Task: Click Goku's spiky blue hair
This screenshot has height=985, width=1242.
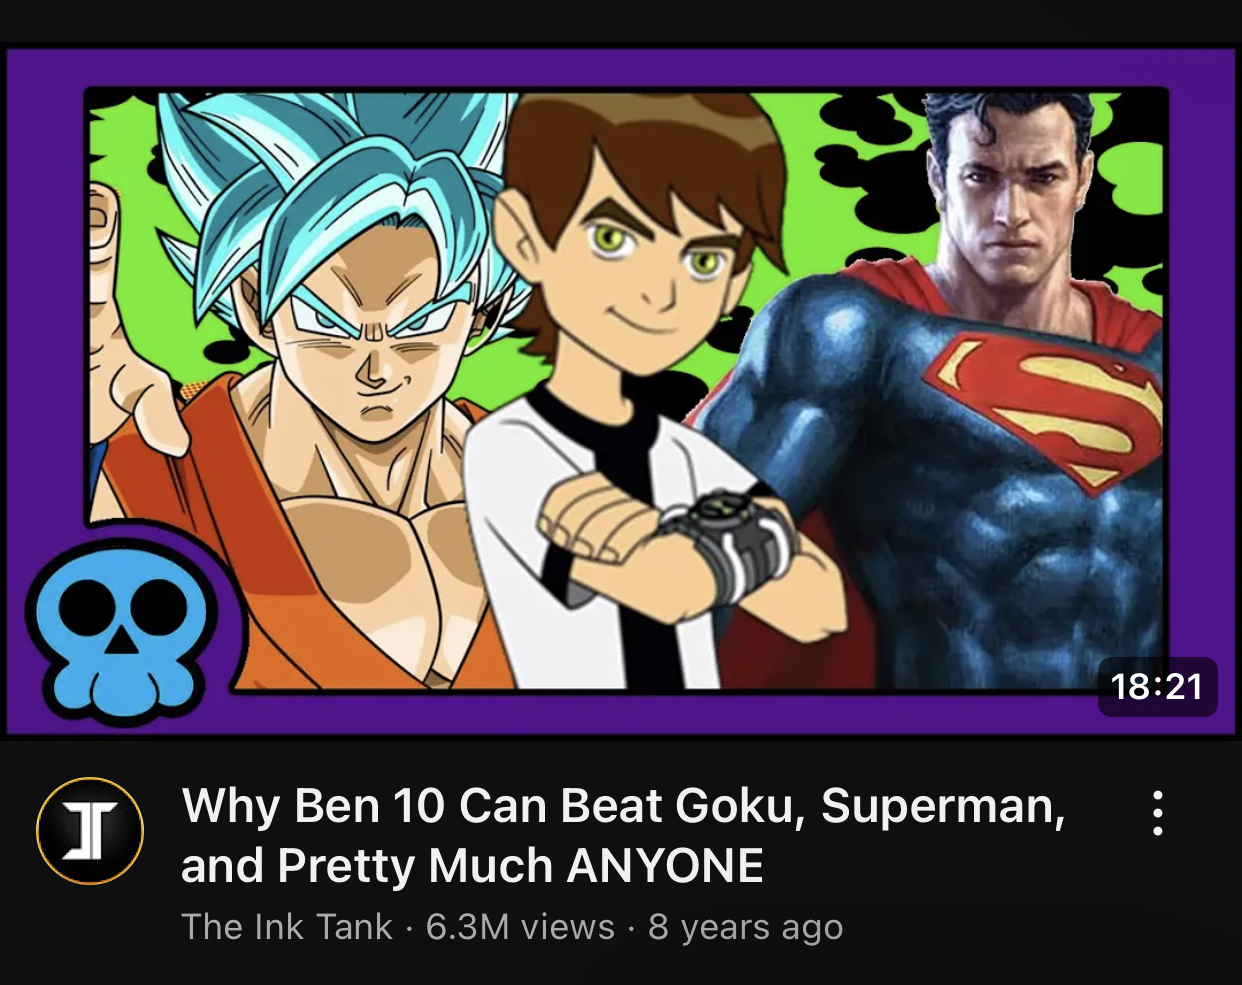Action: [x=330, y=190]
